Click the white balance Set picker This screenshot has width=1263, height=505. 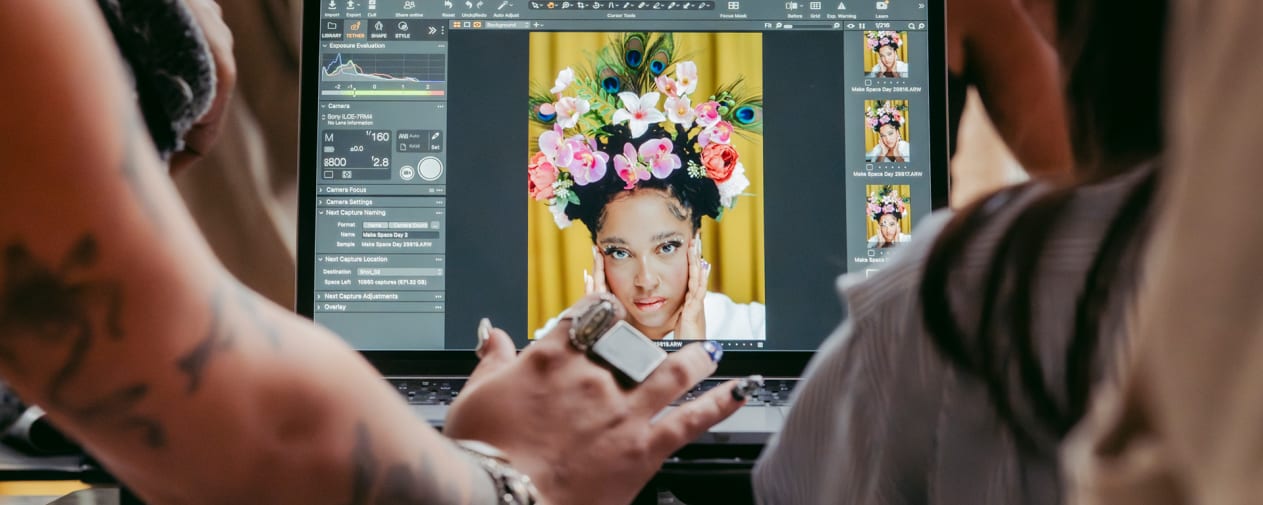pos(435,140)
